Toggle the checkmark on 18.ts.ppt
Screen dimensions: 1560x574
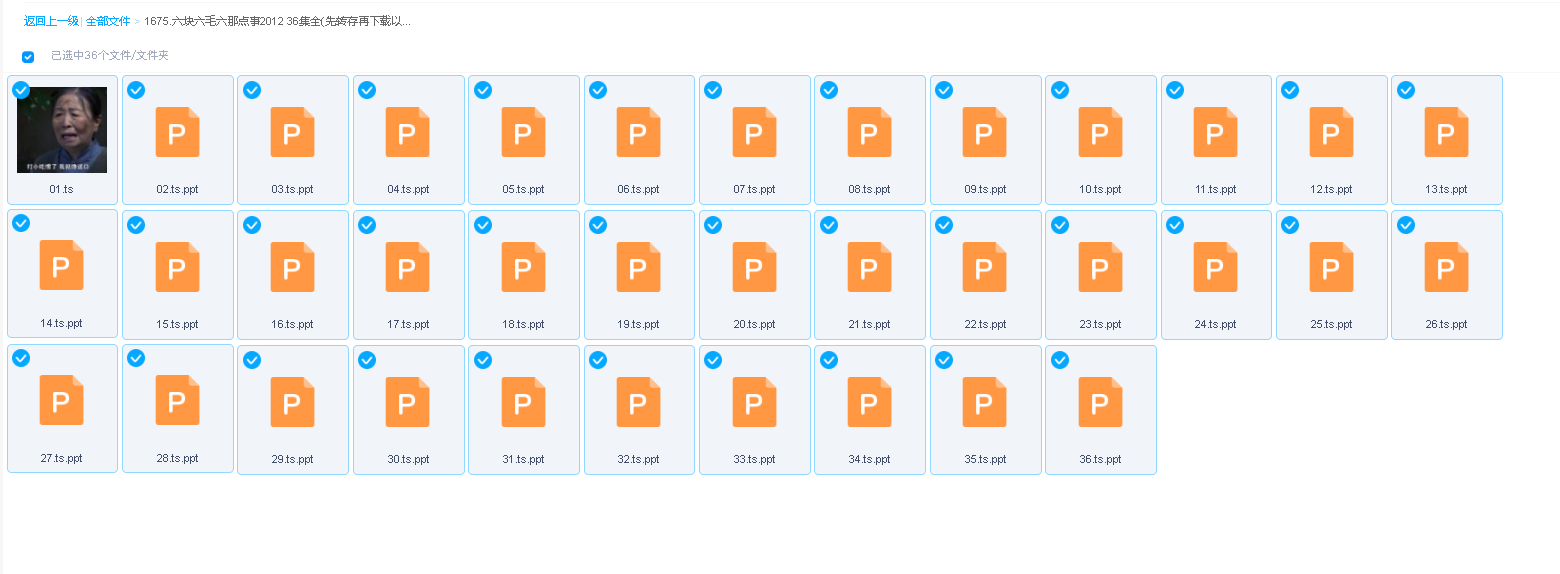pyautogui.click(x=483, y=225)
